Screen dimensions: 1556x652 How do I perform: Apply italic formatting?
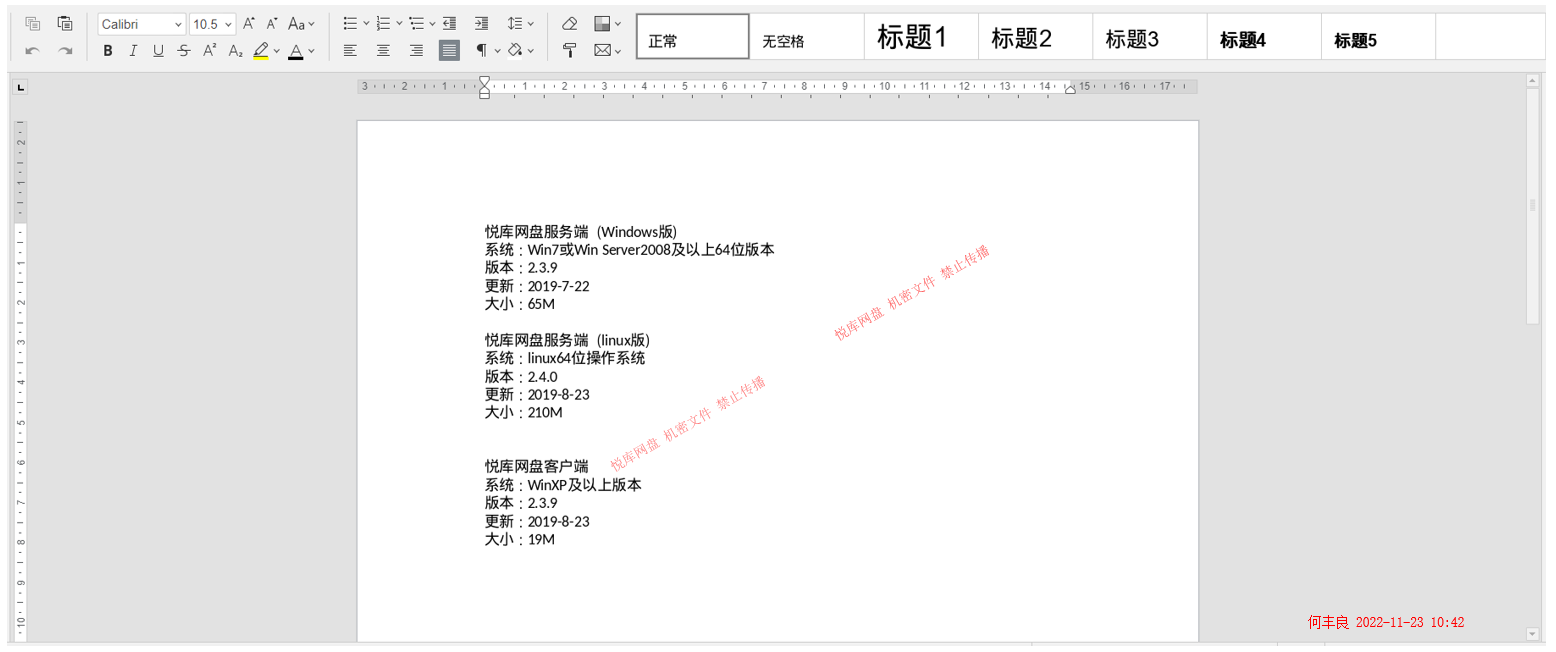(133, 50)
